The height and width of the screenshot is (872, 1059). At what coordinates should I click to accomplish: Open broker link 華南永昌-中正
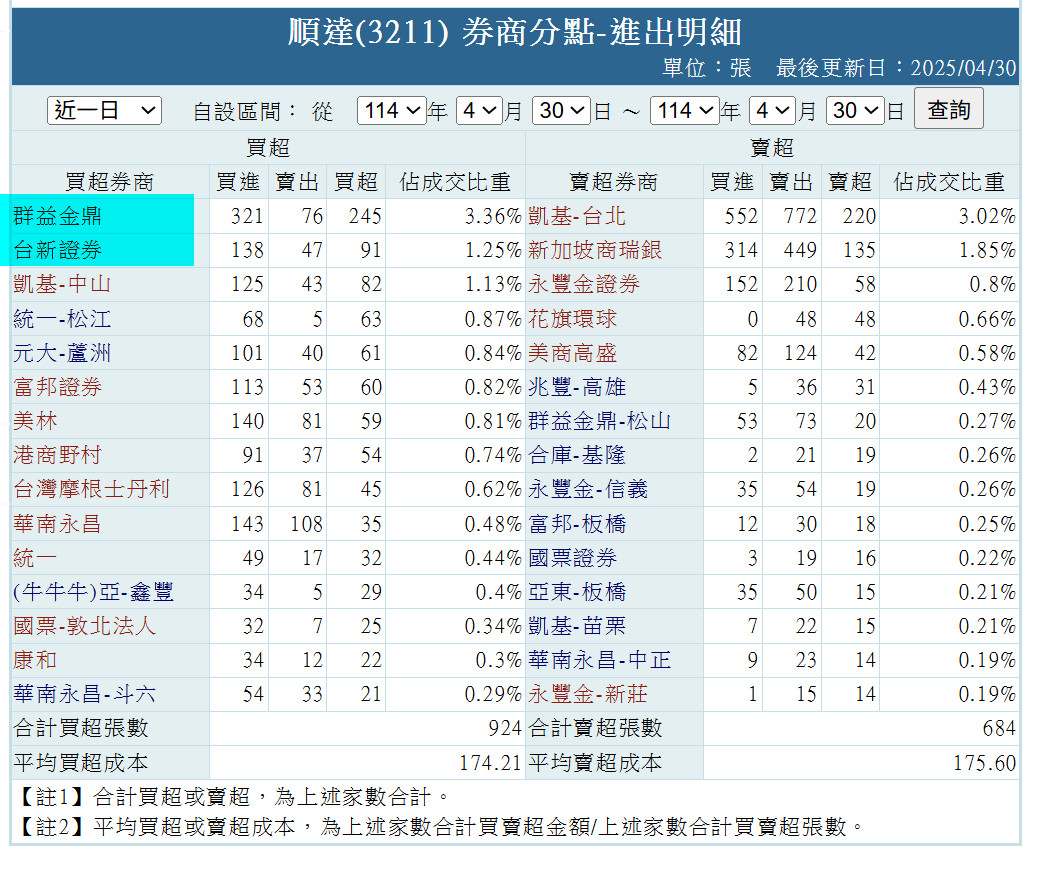click(600, 660)
